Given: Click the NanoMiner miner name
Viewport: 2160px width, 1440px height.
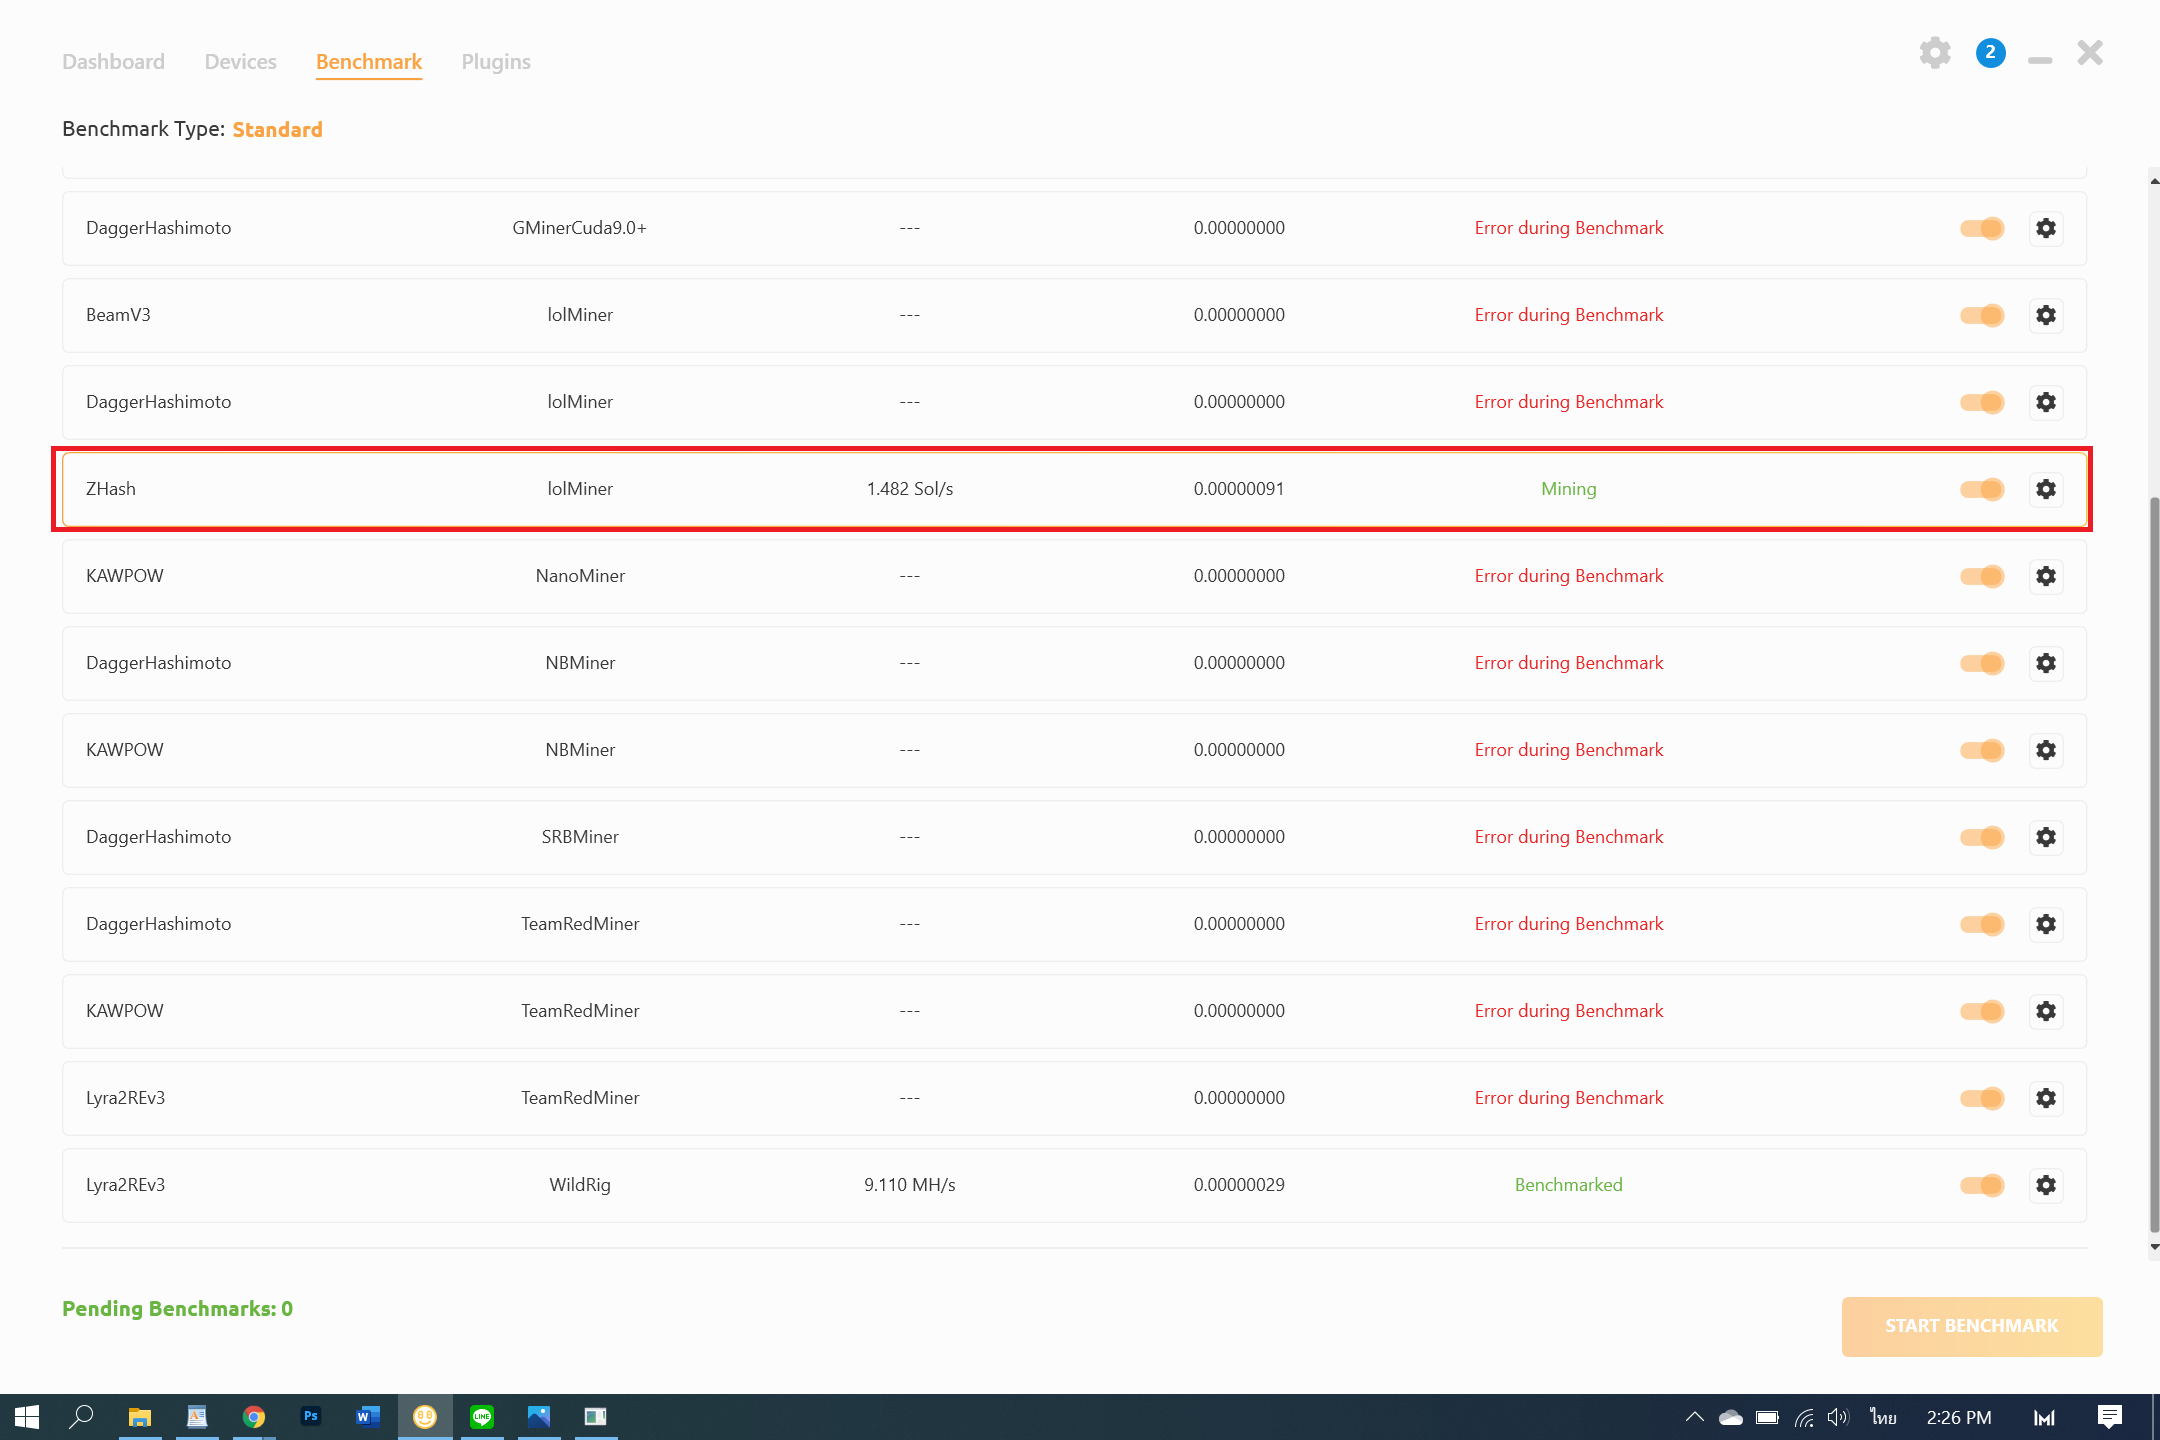Looking at the screenshot, I should pos(580,576).
